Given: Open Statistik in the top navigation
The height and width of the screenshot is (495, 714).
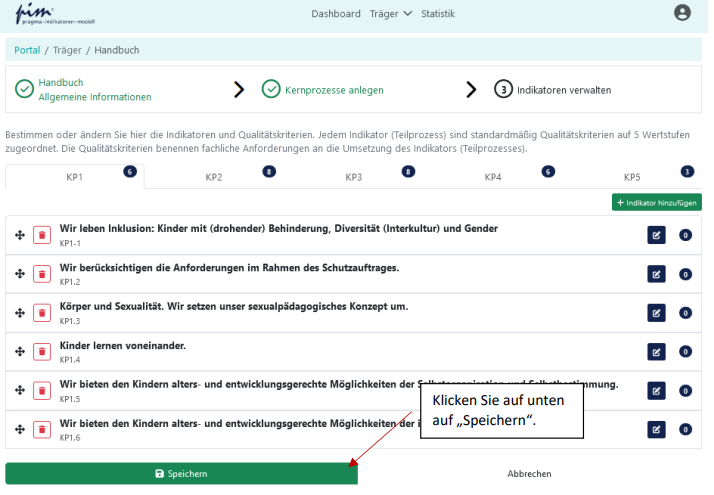Looking at the screenshot, I should pos(437,14).
